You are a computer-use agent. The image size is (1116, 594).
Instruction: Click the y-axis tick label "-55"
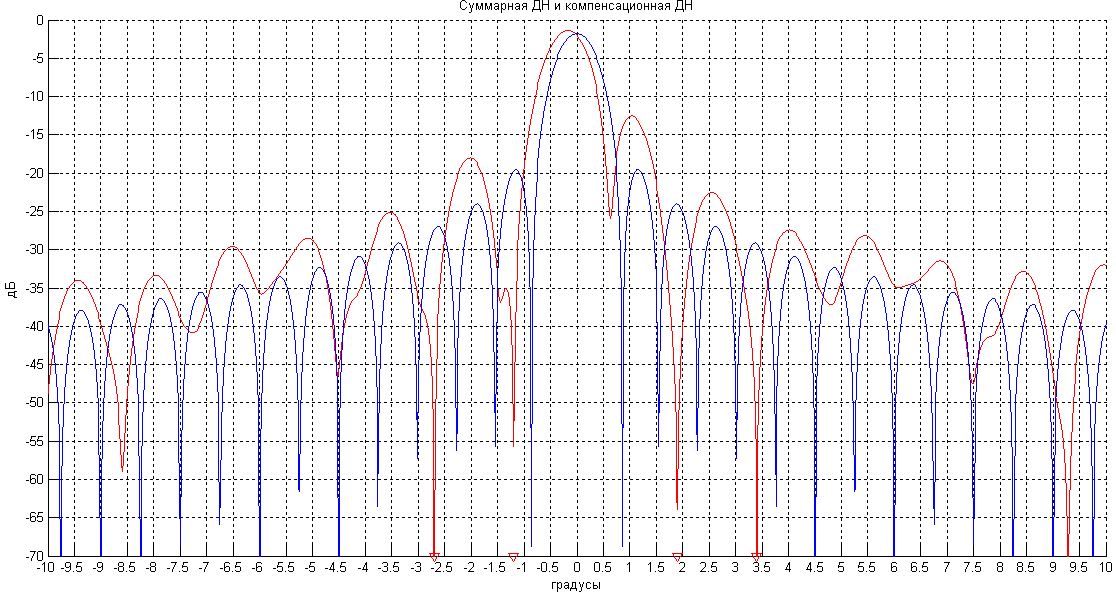click(35, 441)
